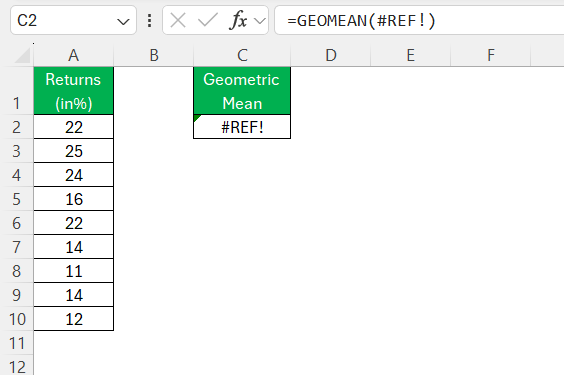The image size is (564, 375).
Task: Select the 'Returns (in%)' header cell
Action: pos(73,91)
